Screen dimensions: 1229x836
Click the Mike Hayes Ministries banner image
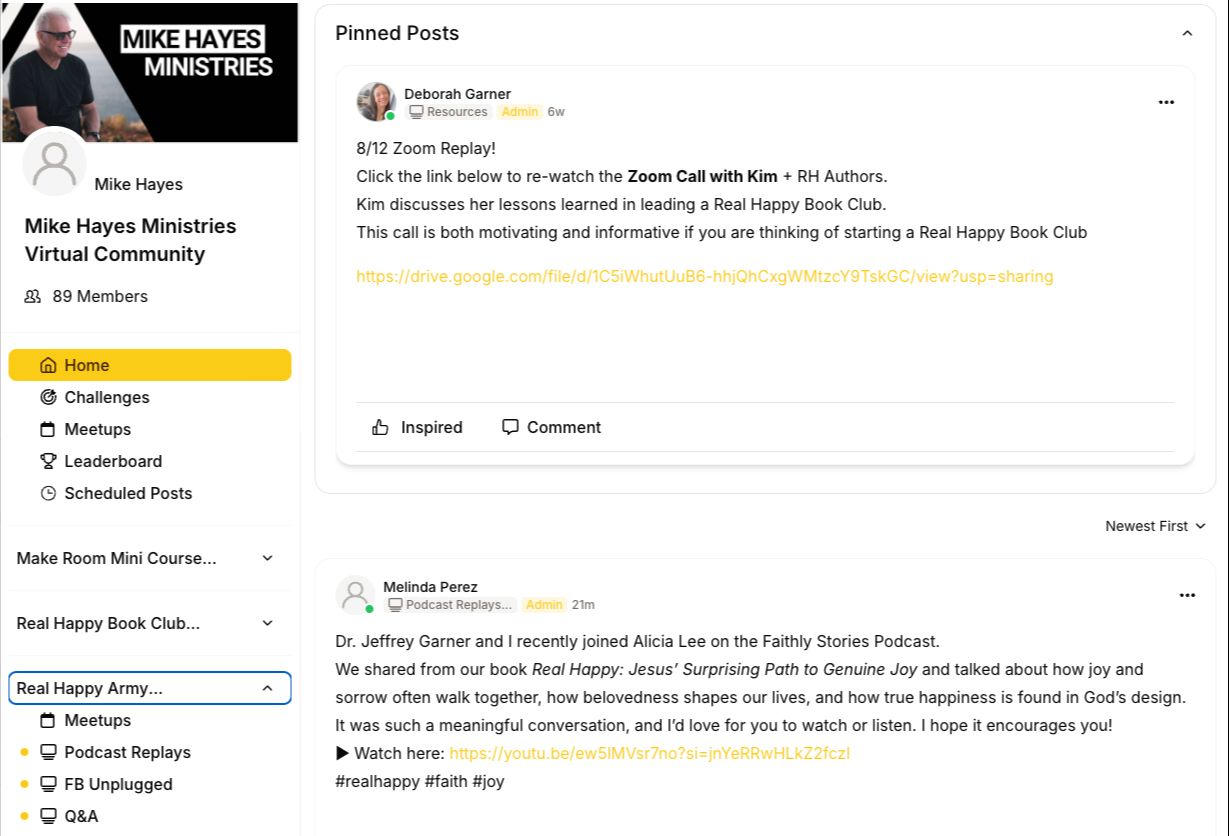click(150, 70)
